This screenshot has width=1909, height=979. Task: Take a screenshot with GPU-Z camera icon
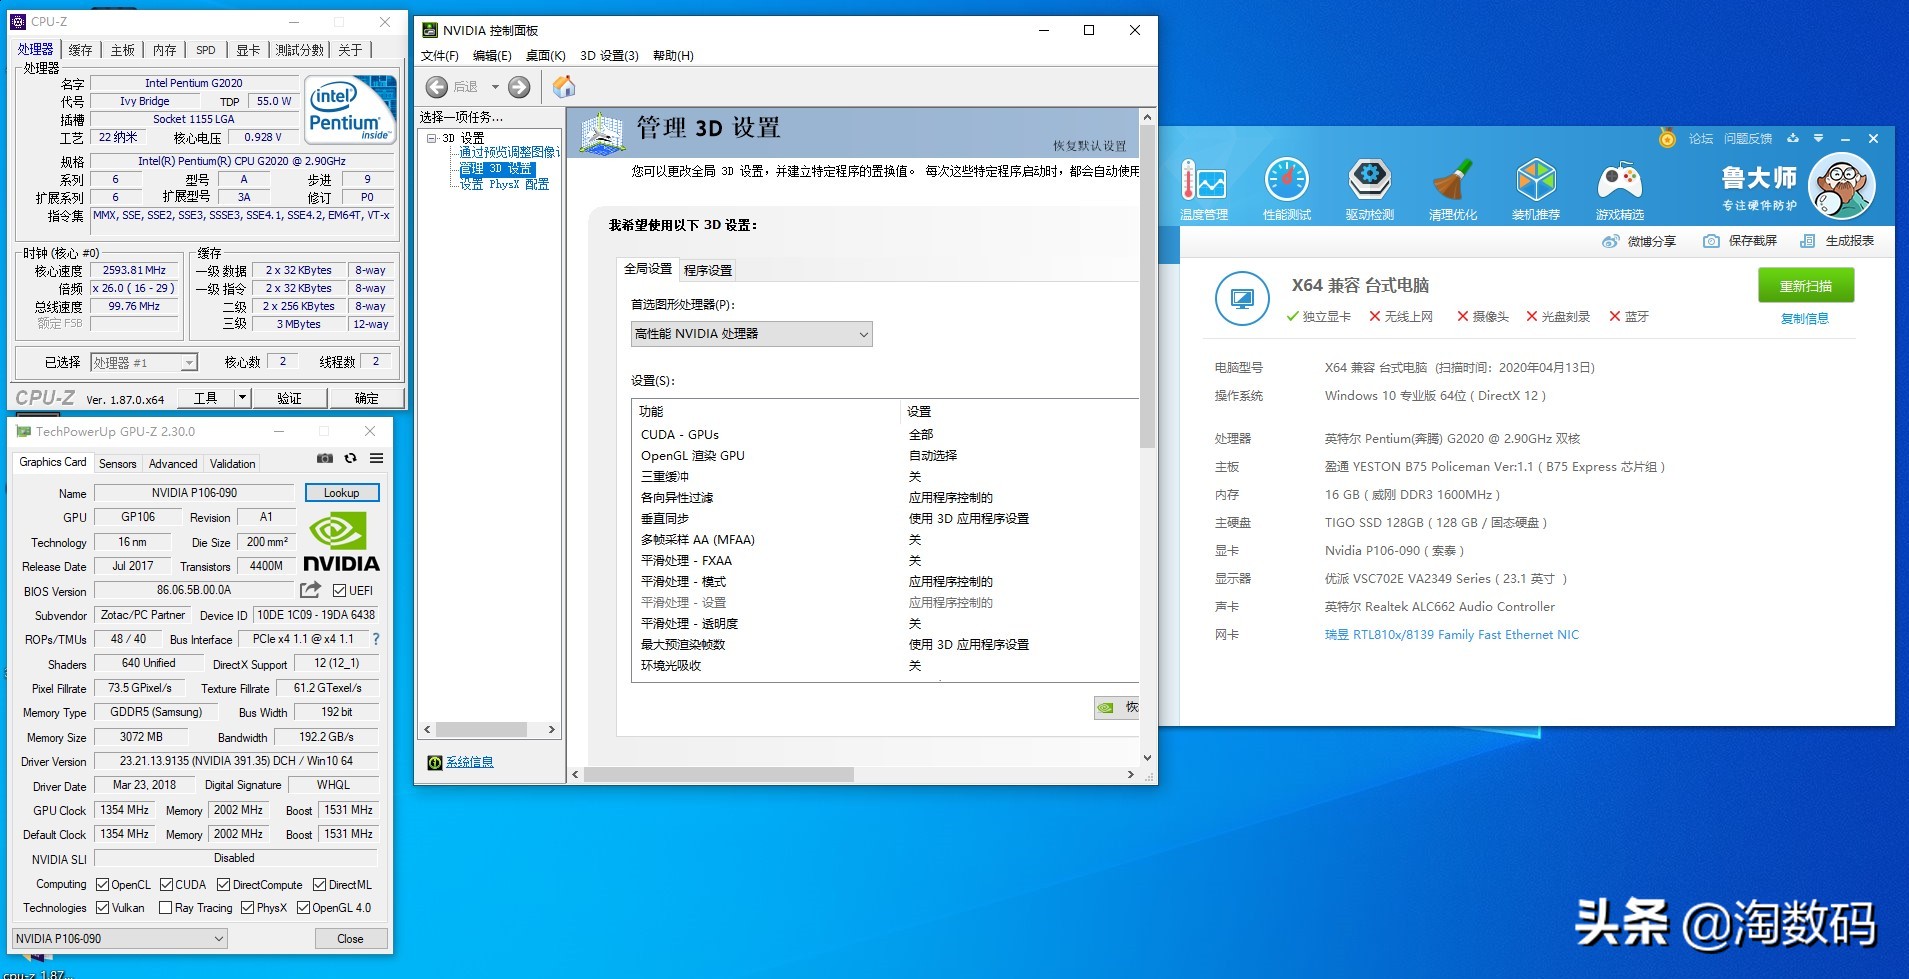click(324, 458)
